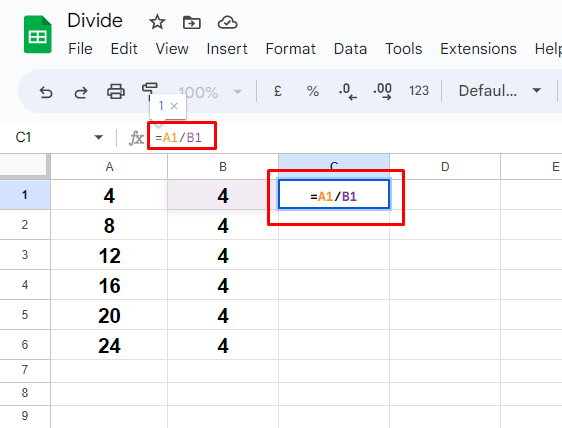Open the Google Sheets home icon
The width and height of the screenshot is (562, 428).
[x=38, y=34]
